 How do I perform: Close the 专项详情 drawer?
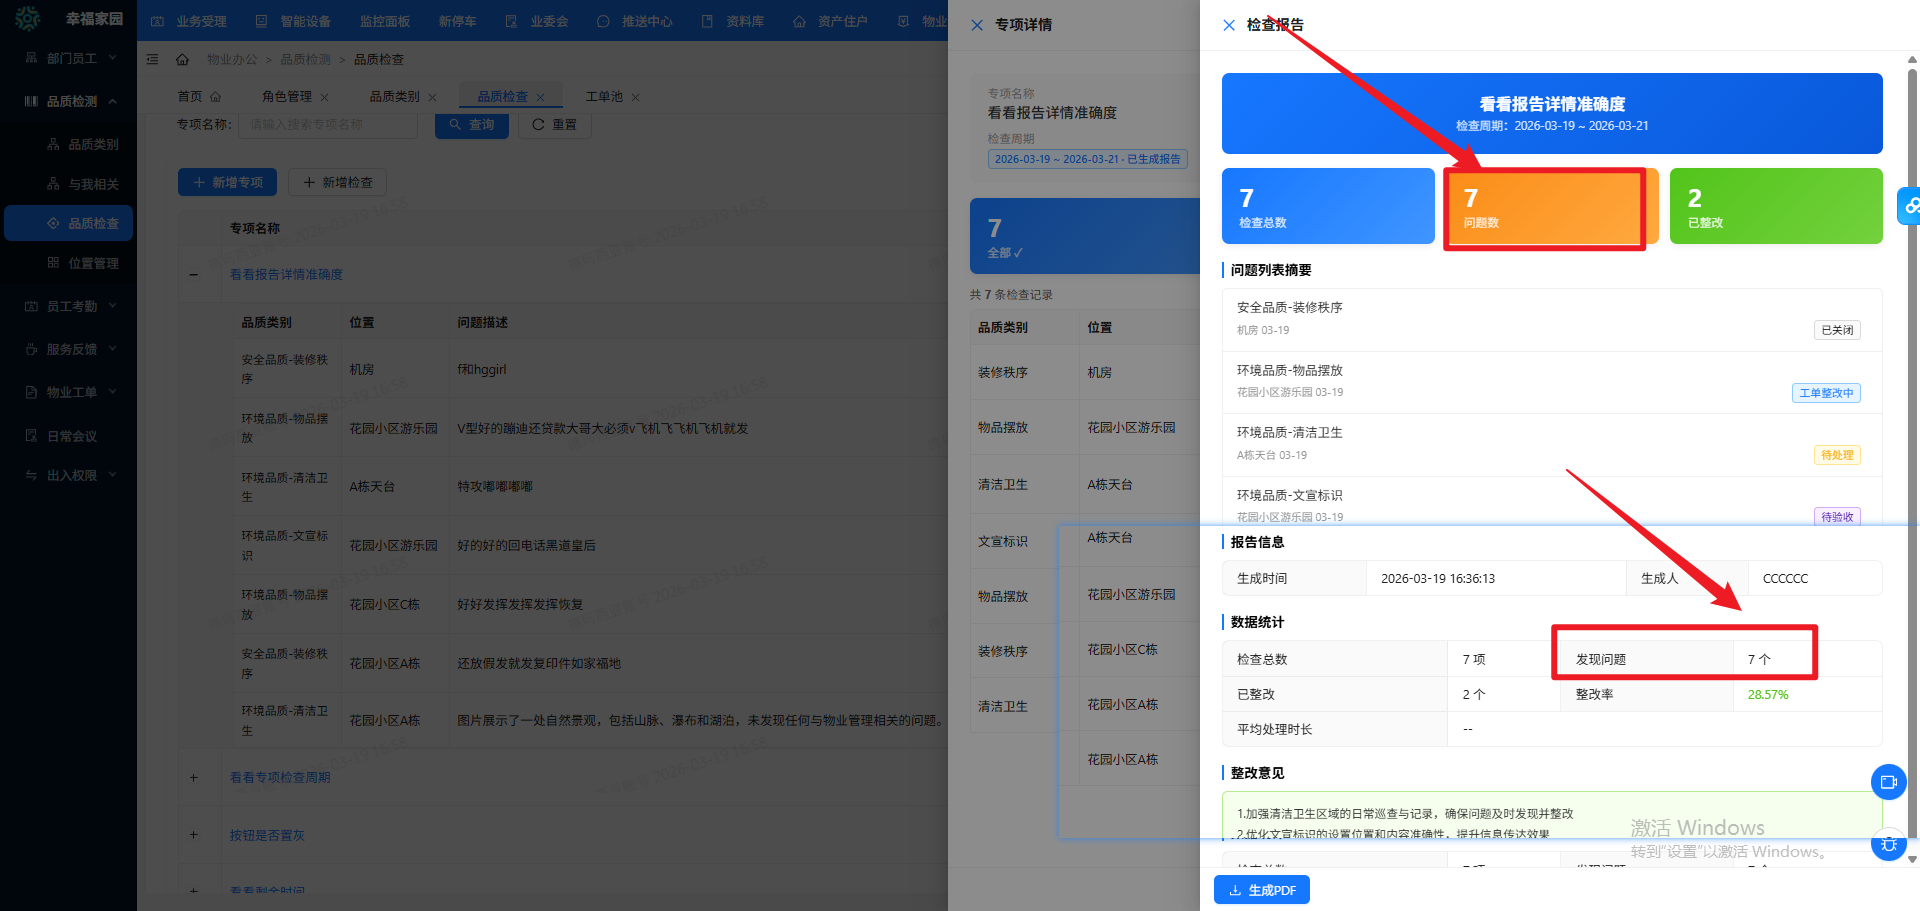(x=977, y=25)
